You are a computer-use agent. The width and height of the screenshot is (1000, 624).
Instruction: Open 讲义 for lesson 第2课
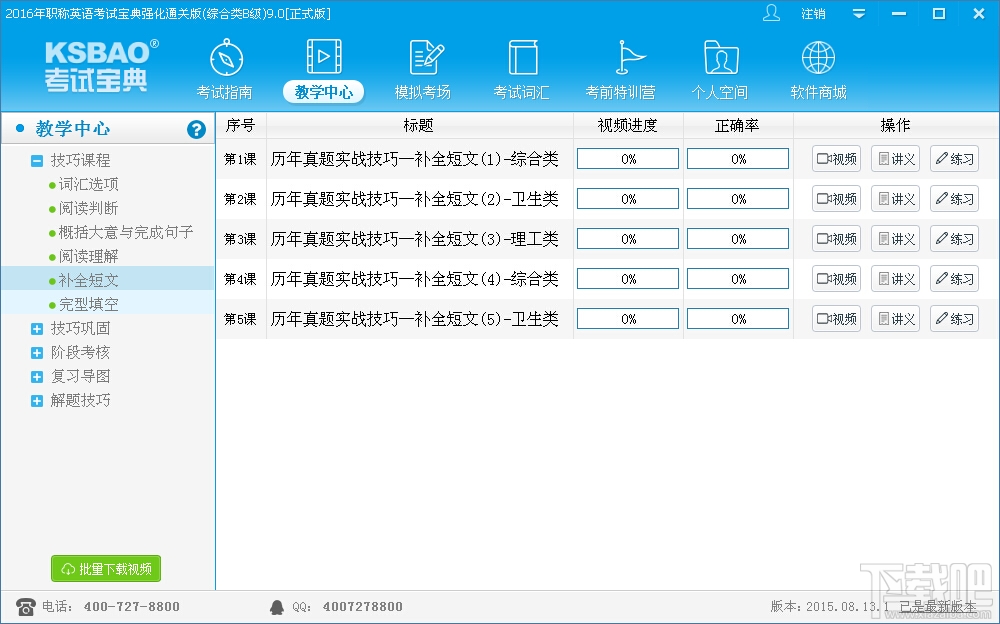point(895,199)
